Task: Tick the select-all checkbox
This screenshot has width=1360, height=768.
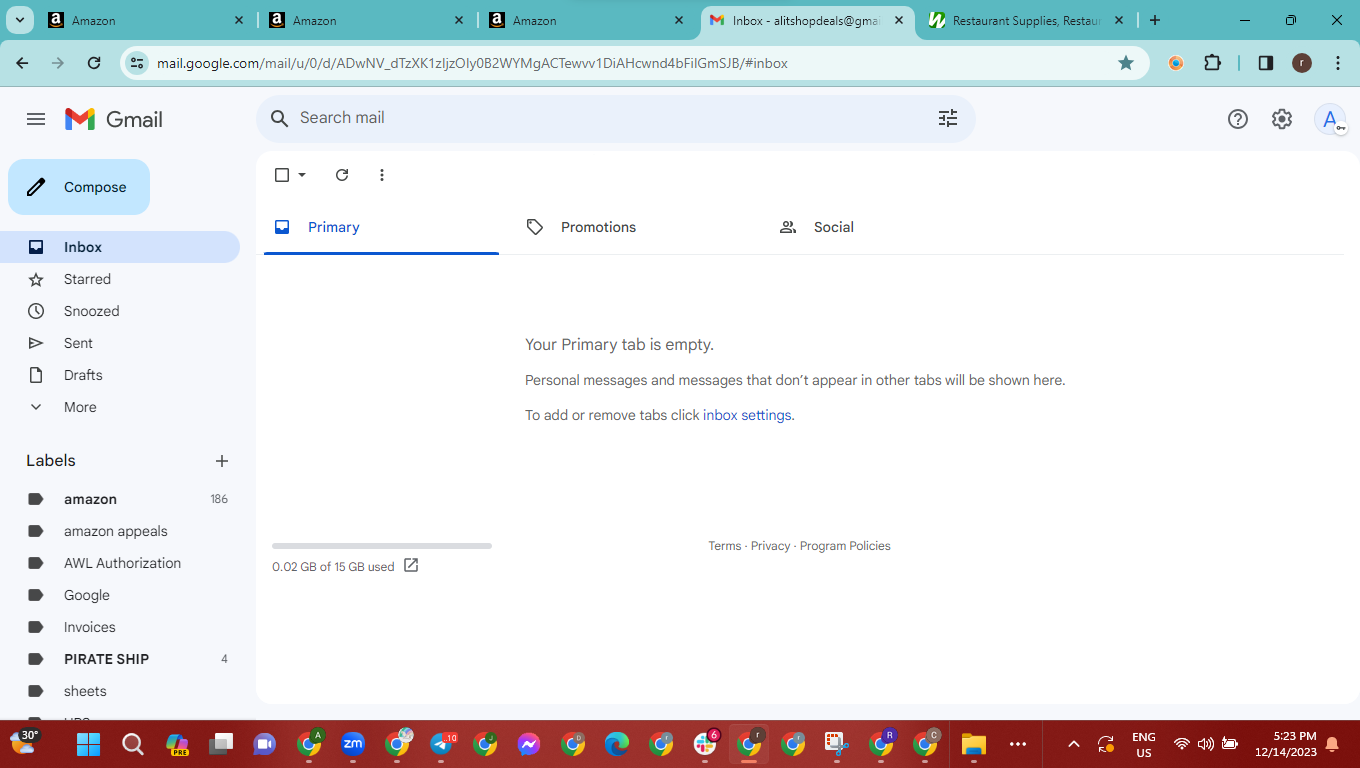Action: (x=282, y=175)
